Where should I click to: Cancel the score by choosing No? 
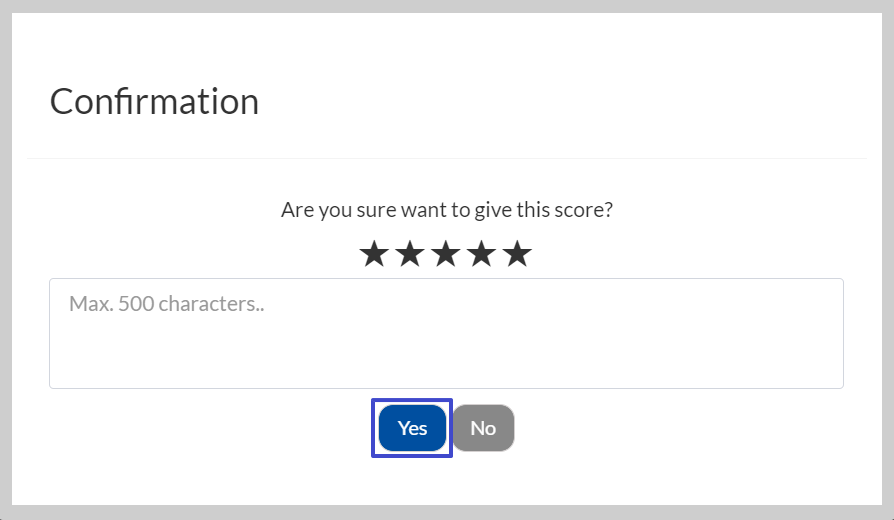point(483,428)
